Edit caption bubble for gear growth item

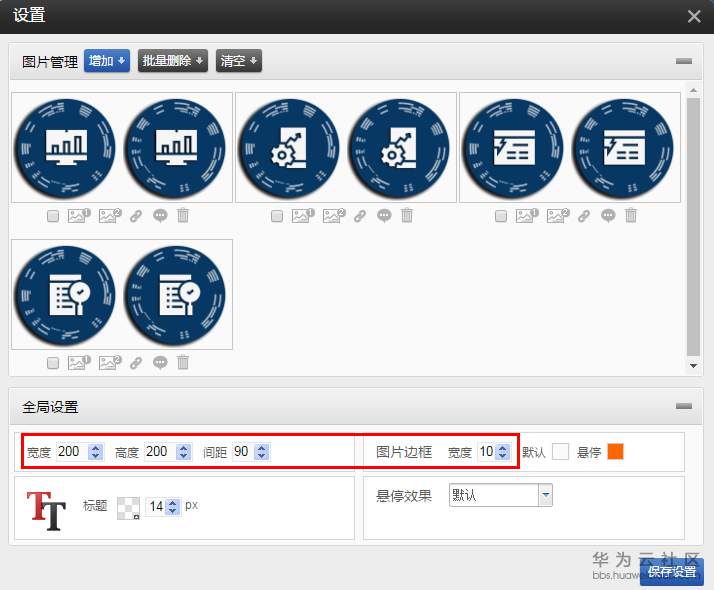coord(384,215)
